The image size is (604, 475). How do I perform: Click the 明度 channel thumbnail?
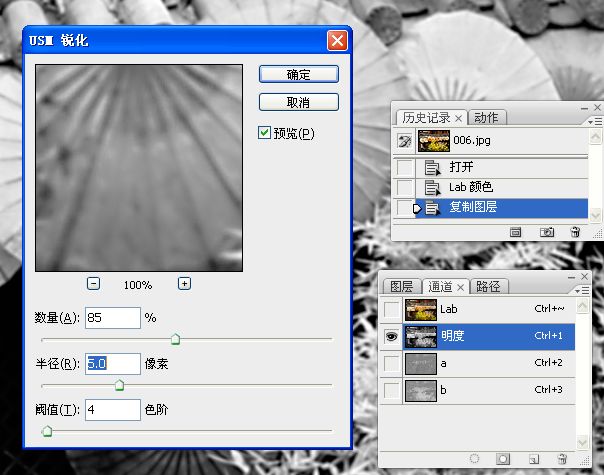tap(421, 337)
